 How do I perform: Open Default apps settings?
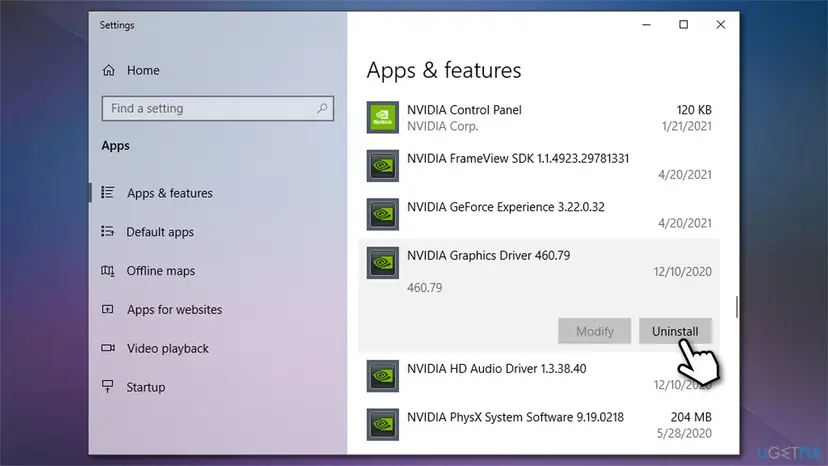(x=160, y=232)
